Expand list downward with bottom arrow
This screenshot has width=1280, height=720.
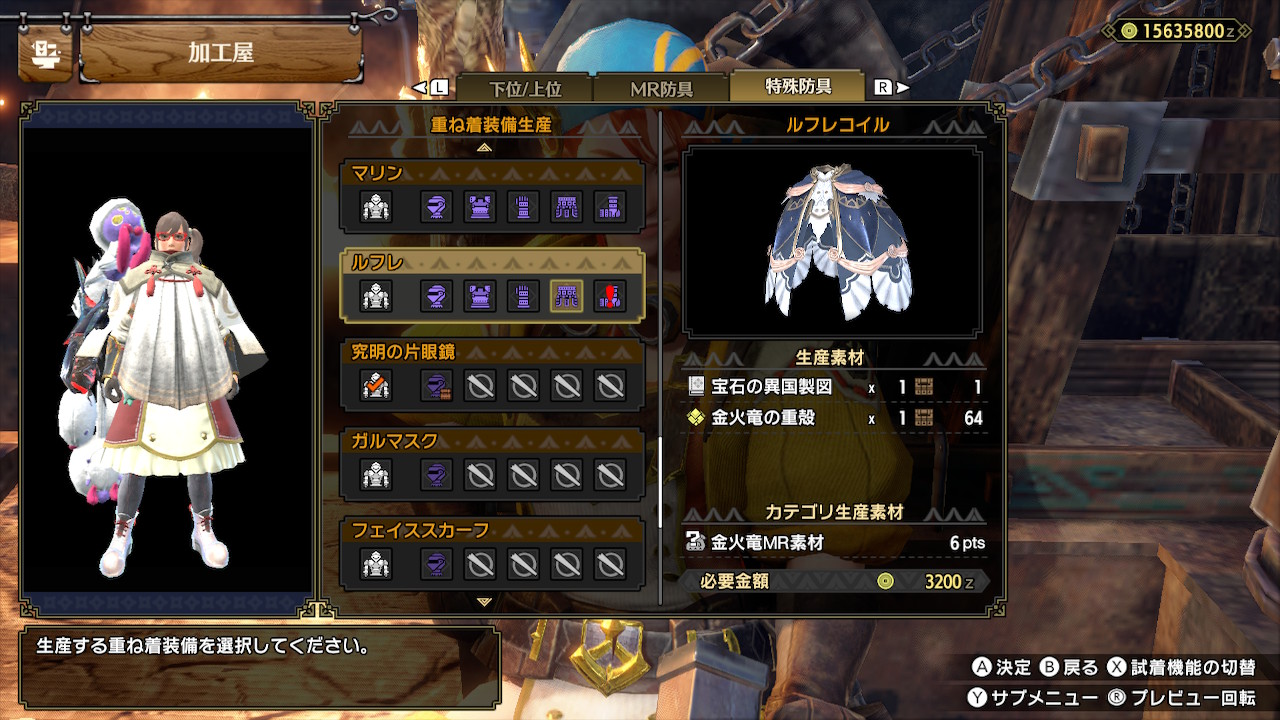pyautogui.click(x=484, y=602)
